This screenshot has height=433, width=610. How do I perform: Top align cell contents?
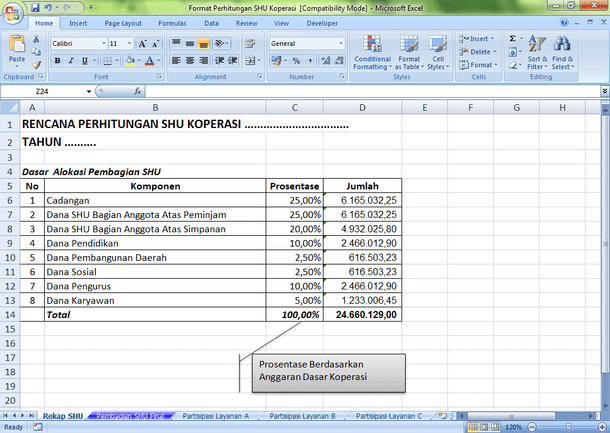click(x=176, y=44)
